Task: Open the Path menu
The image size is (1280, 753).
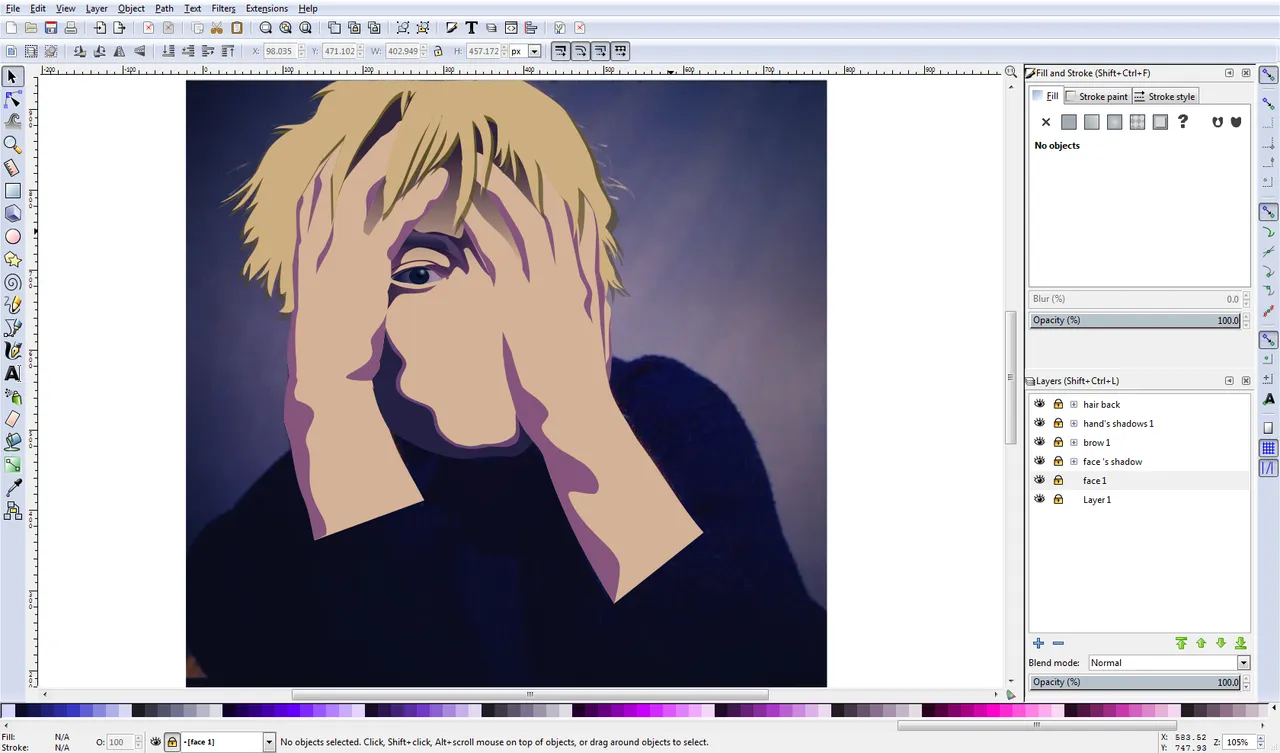Action: coord(164,8)
